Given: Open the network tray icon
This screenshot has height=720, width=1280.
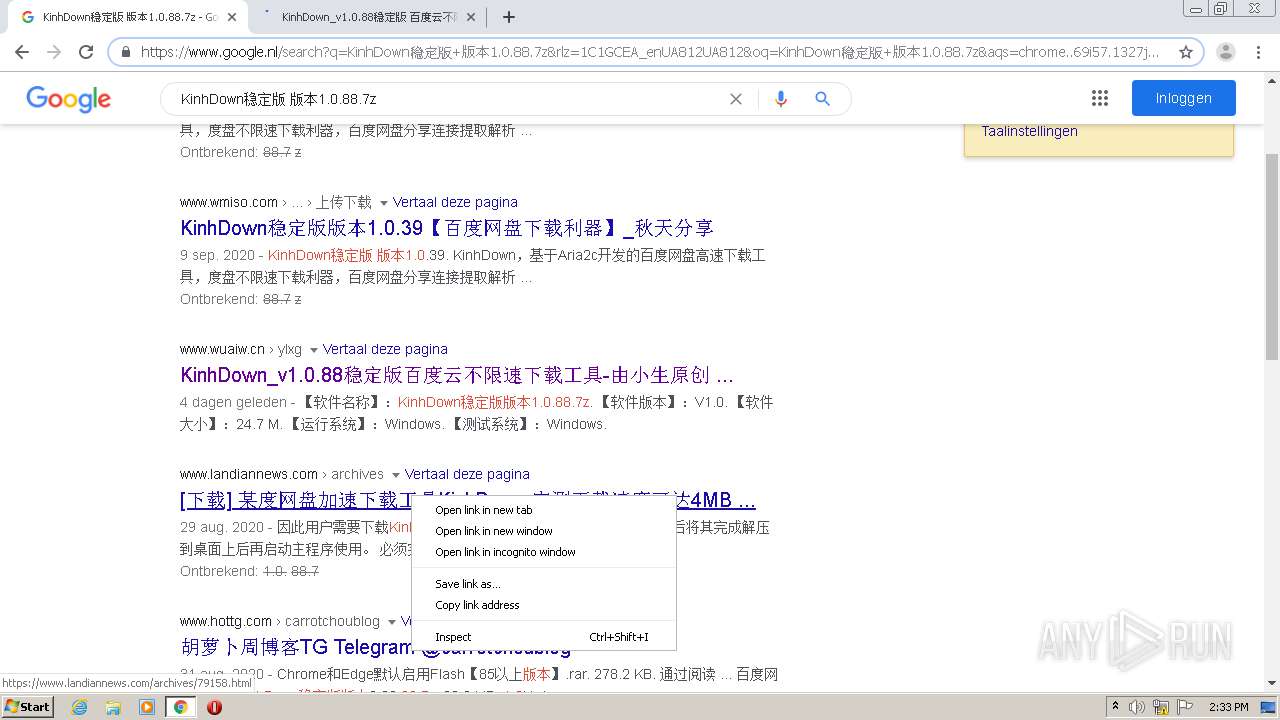Looking at the screenshot, I should coord(1161,707).
